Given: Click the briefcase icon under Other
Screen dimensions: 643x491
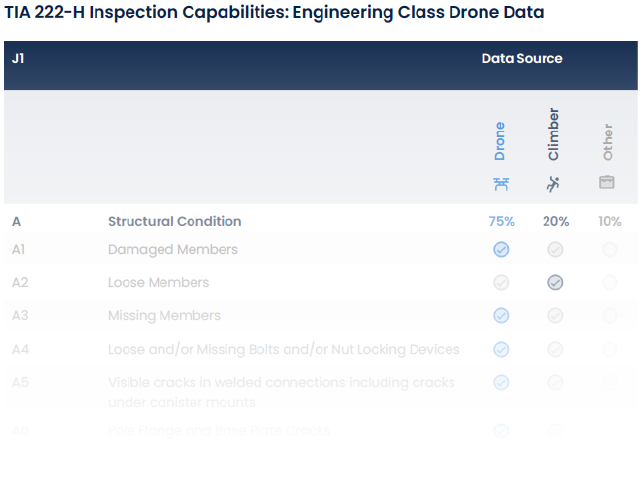Looking at the screenshot, I should [607, 182].
